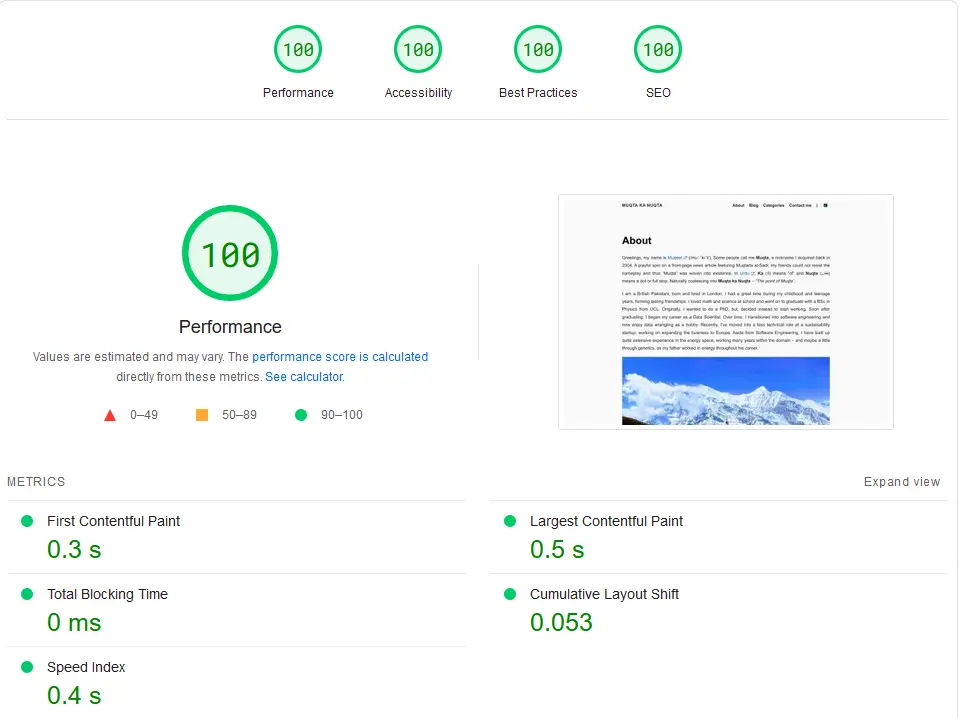The height and width of the screenshot is (718, 967).
Task: Click the red triangle for the 0–49 range
Action: 110,414
